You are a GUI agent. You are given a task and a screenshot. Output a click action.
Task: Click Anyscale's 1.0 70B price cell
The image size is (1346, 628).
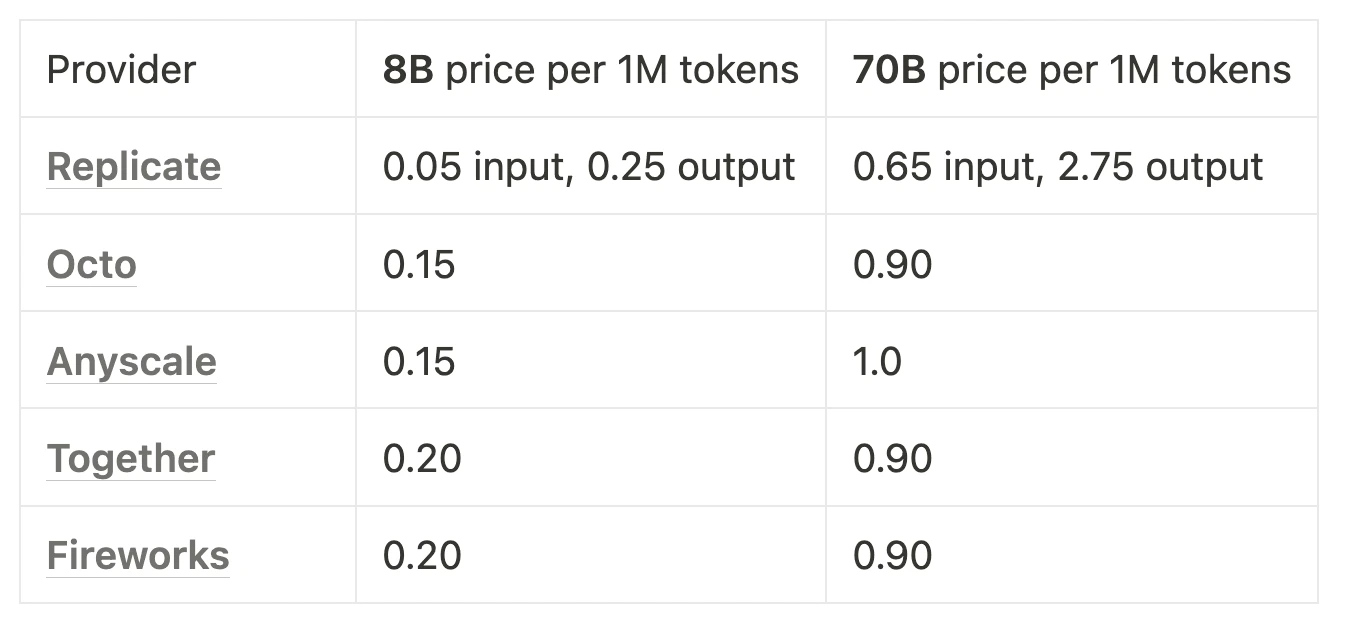(877, 361)
